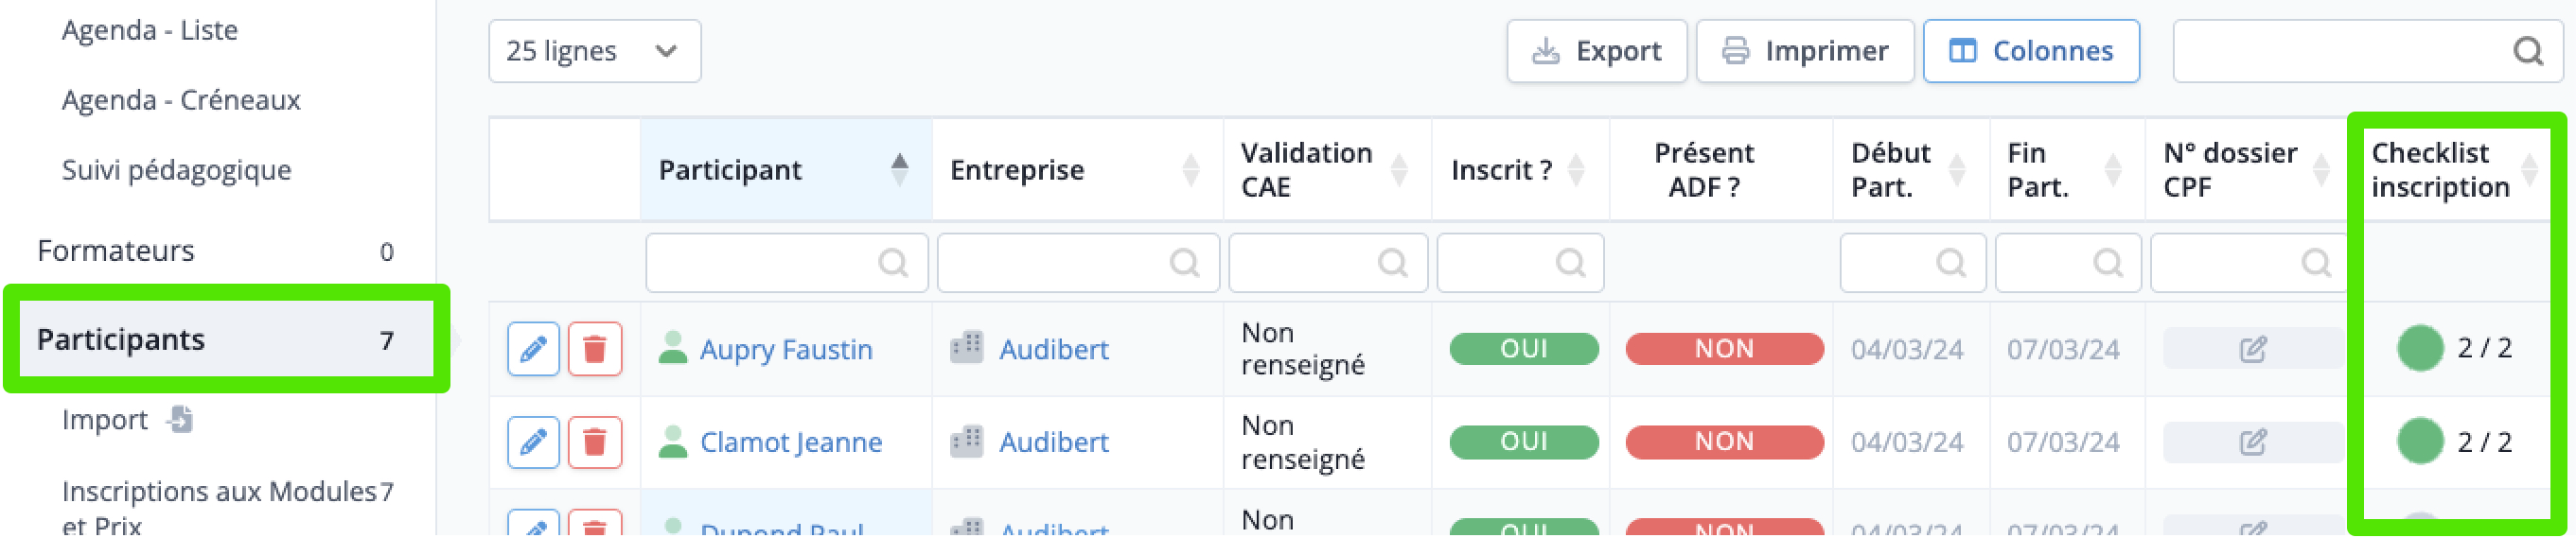Viewport: 2576px width, 538px height.
Task: Edit Clamot Jeanne with the pencil icon
Action: tap(533, 442)
